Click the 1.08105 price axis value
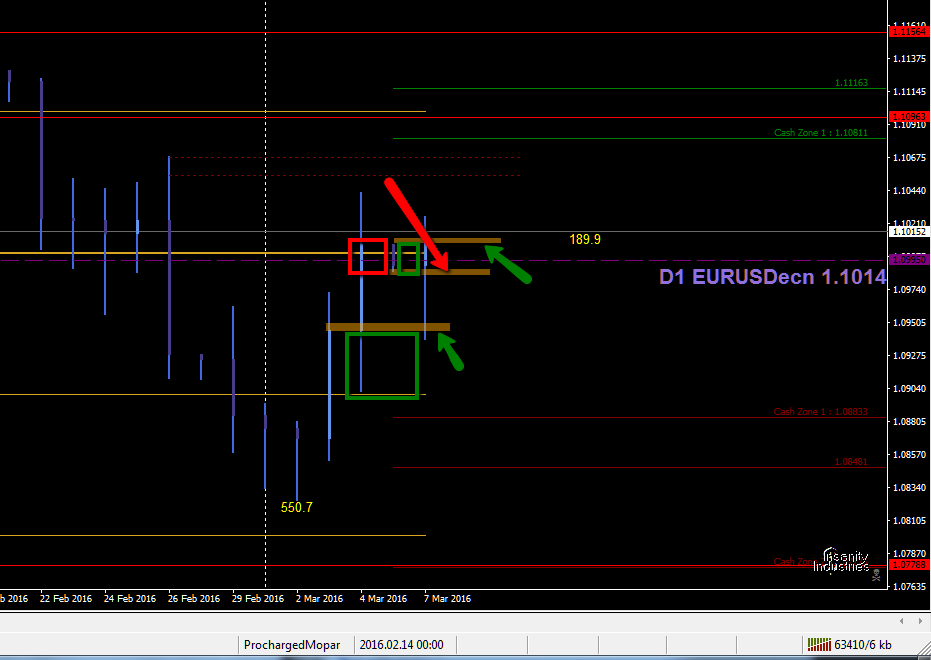Screen dimensions: 931x660 [x=910, y=521]
